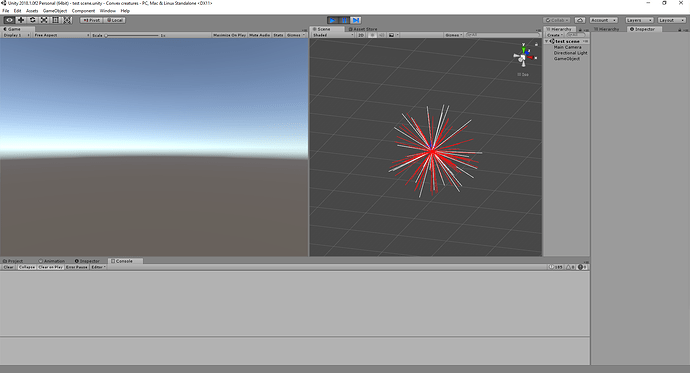Click the scene orientation gizmo
The height and width of the screenshot is (373, 690).
(x=524, y=56)
